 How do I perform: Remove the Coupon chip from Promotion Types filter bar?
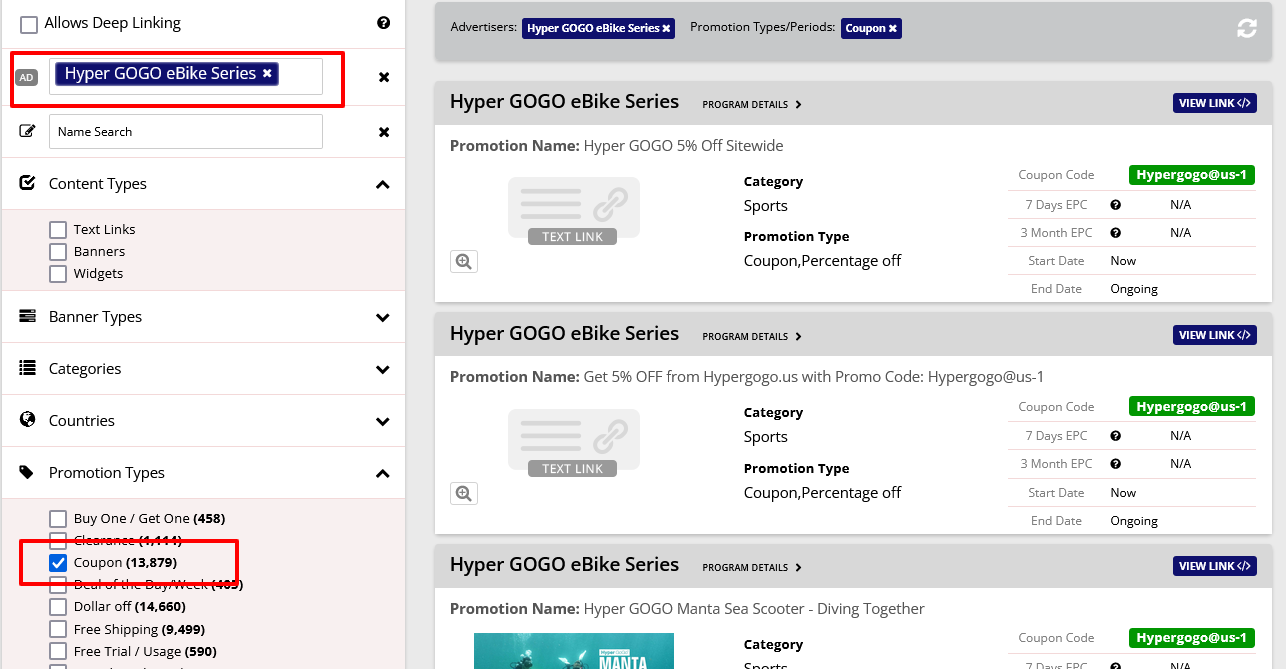[892, 29]
